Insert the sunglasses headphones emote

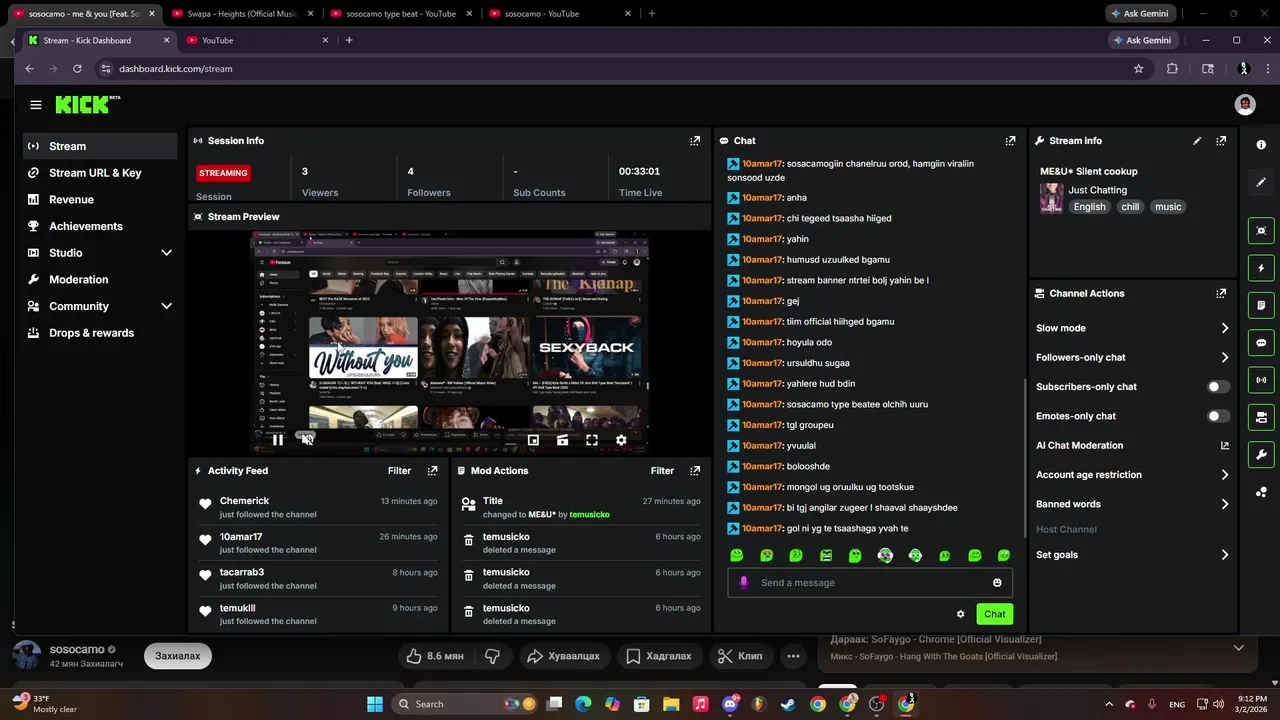[885, 555]
